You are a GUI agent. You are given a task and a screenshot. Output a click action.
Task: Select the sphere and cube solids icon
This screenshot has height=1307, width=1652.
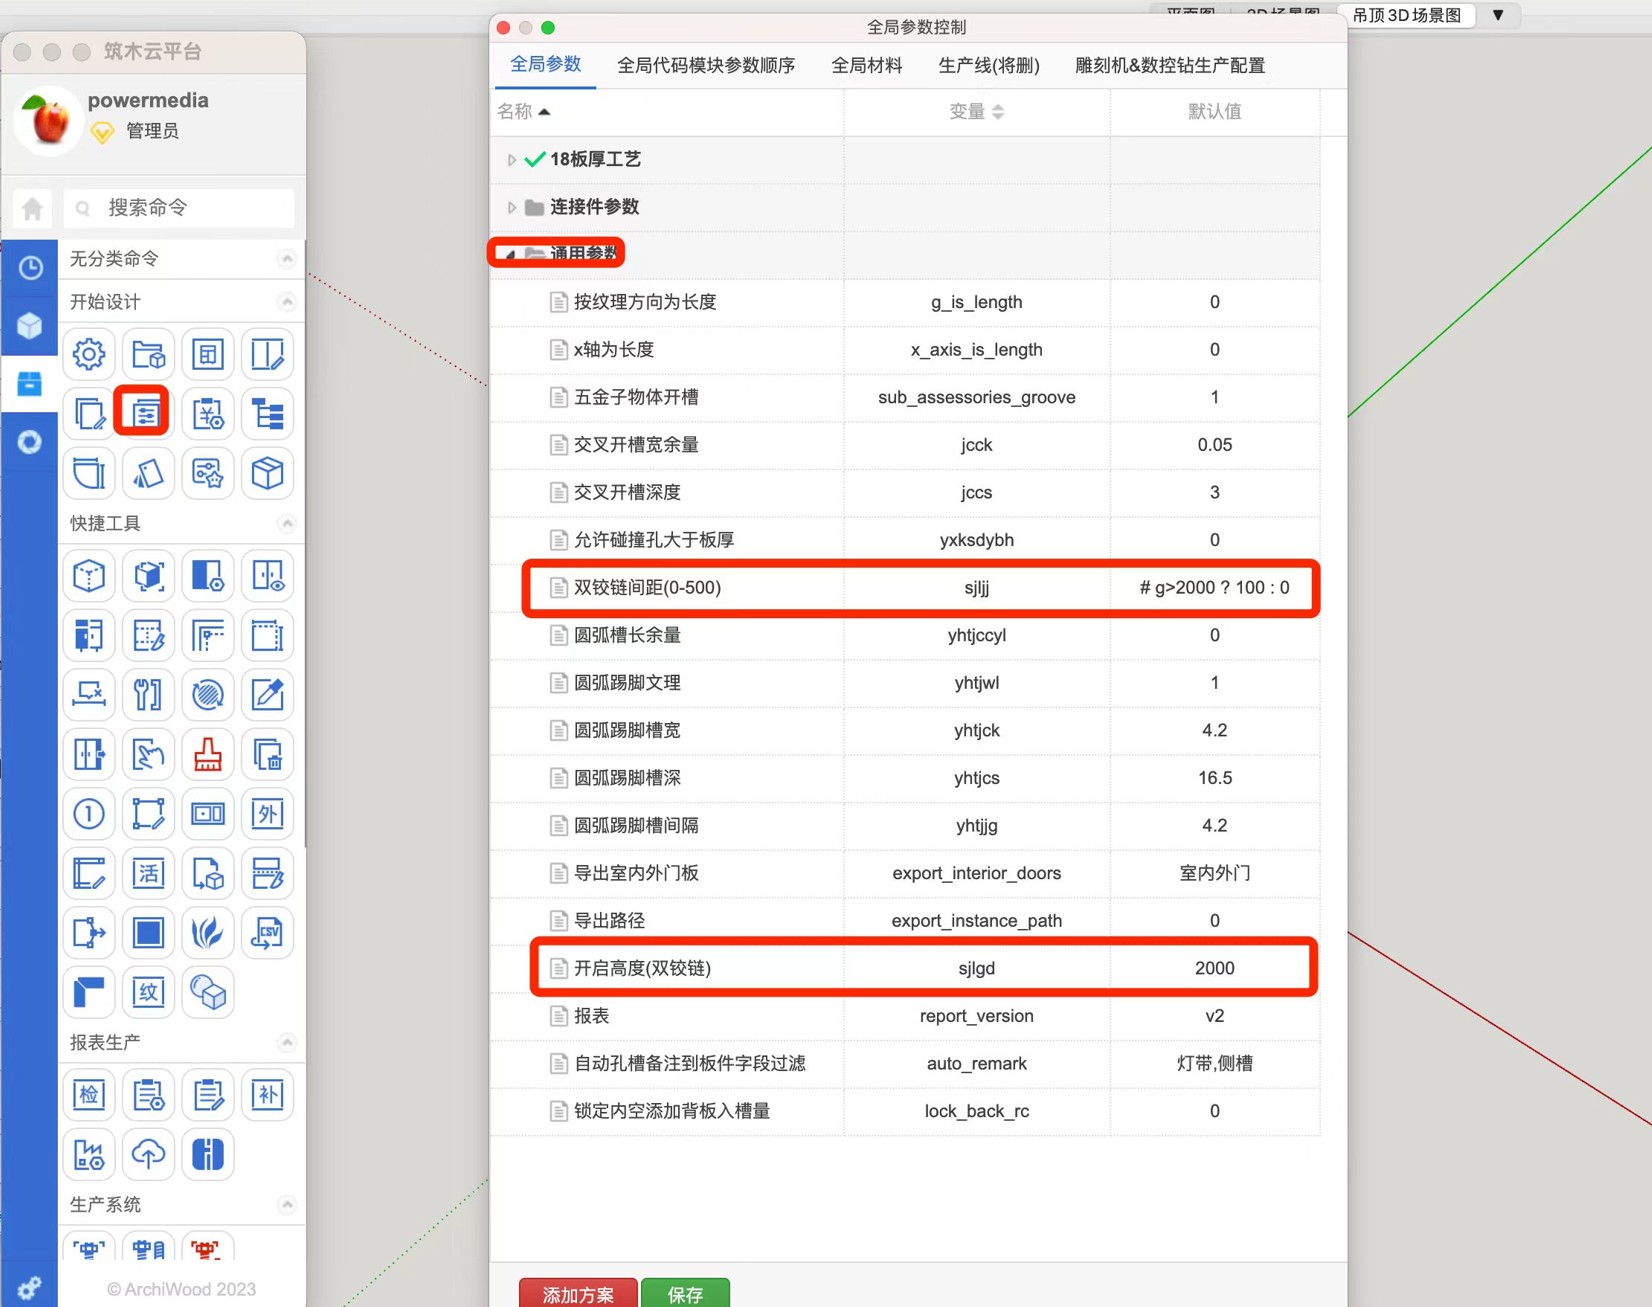point(208,992)
